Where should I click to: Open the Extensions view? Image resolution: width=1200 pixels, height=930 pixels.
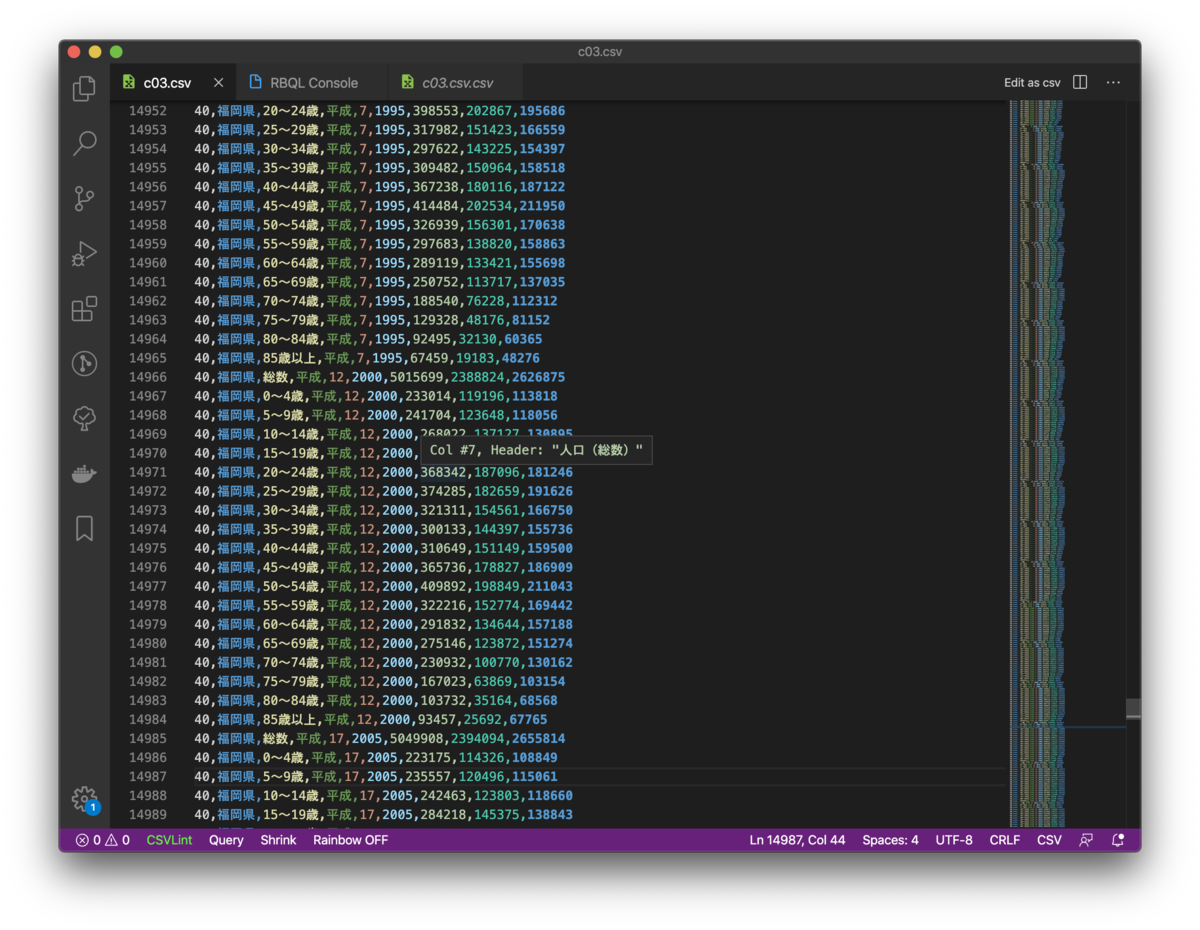pyautogui.click(x=84, y=309)
